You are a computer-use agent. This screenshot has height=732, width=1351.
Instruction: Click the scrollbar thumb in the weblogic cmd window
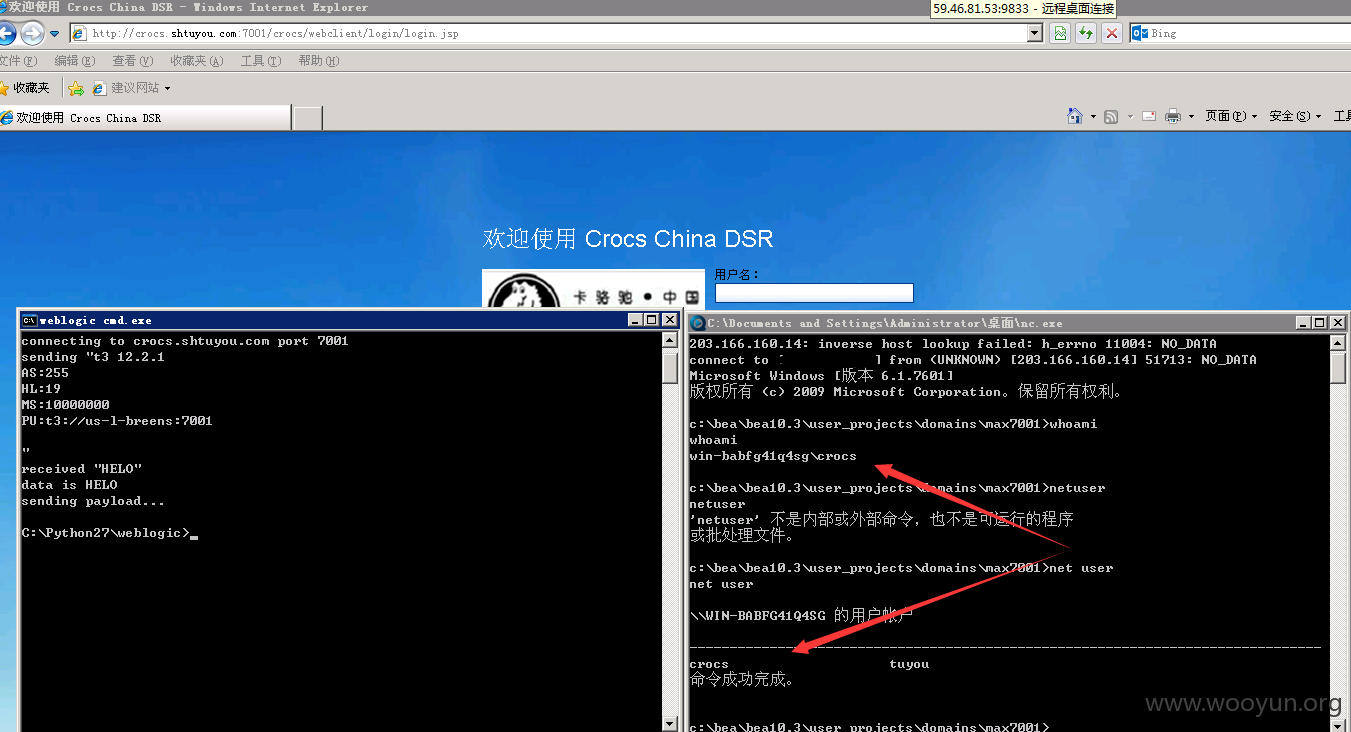pyautogui.click(x=670, y=368)
